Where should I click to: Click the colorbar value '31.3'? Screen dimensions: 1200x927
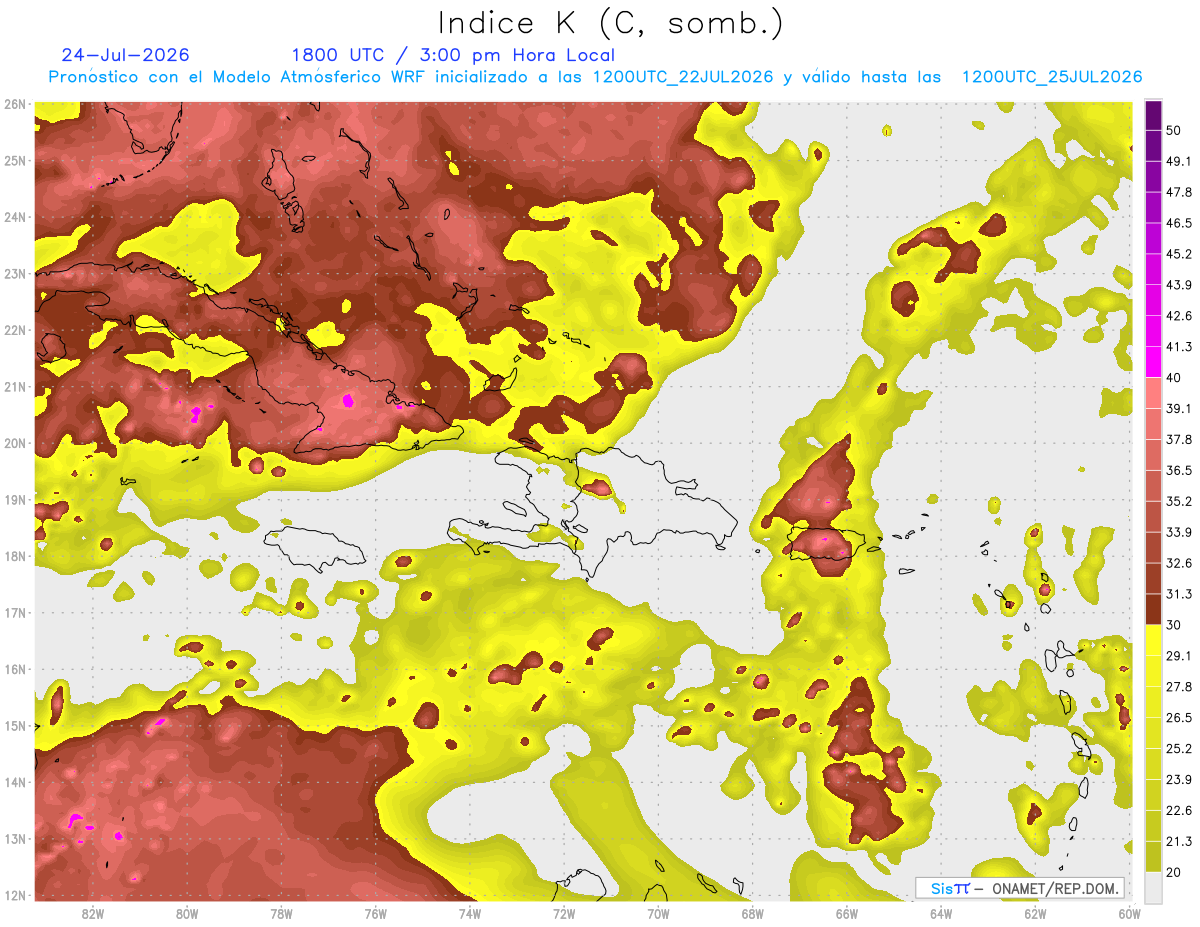click(1179, 594)
